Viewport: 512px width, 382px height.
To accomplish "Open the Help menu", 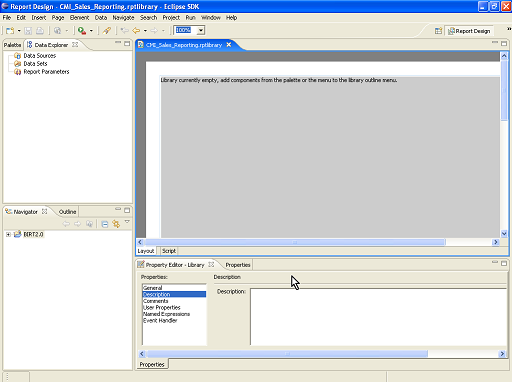I will (x=231, y=18).
